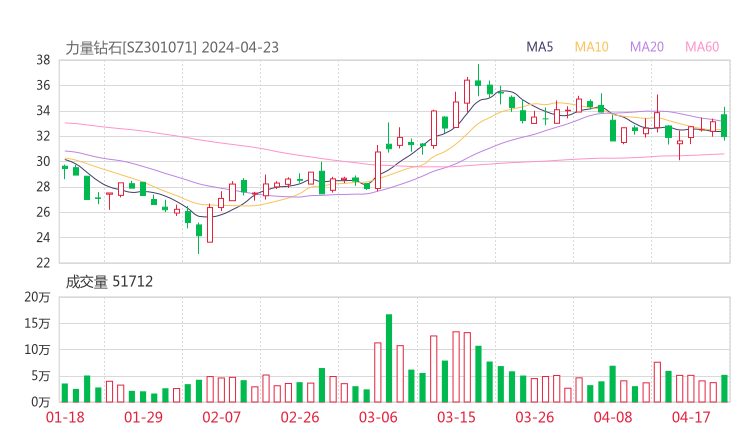The image size is (740, 440).
Task: Click the 02-07 date label
Action: (x=222, y=417)
